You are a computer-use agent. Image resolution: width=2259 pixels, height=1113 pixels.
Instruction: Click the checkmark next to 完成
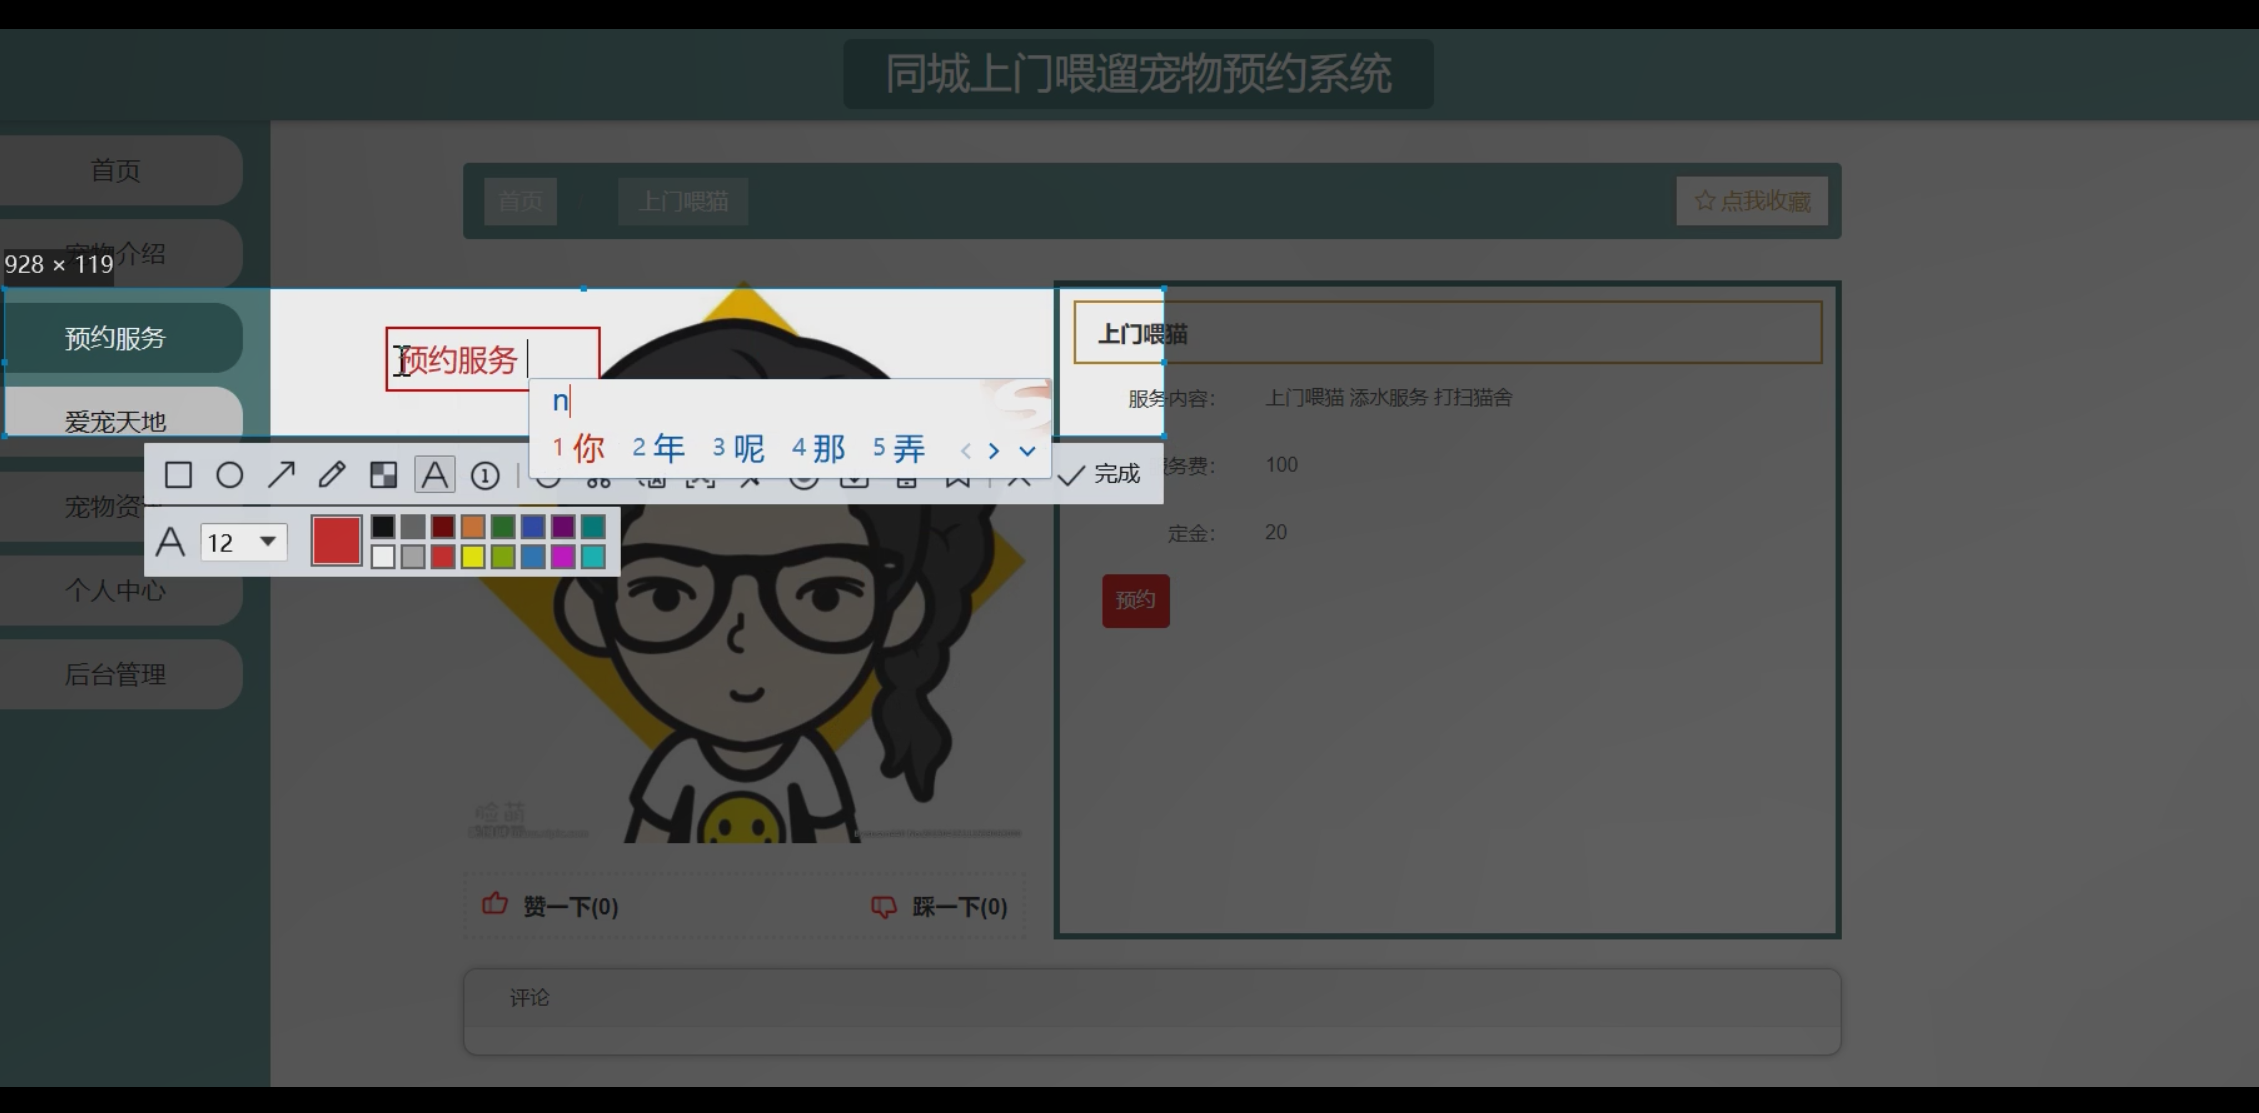1071,475
